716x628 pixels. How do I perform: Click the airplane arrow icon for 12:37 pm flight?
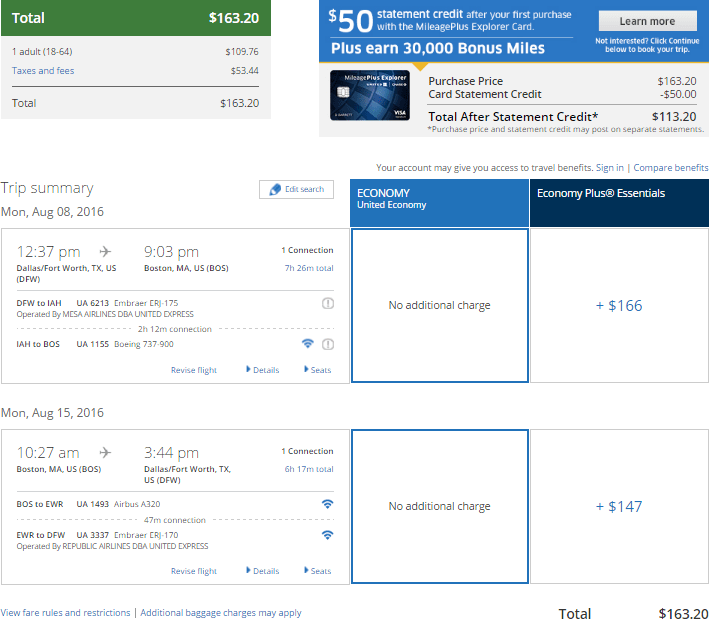point(105,251)
